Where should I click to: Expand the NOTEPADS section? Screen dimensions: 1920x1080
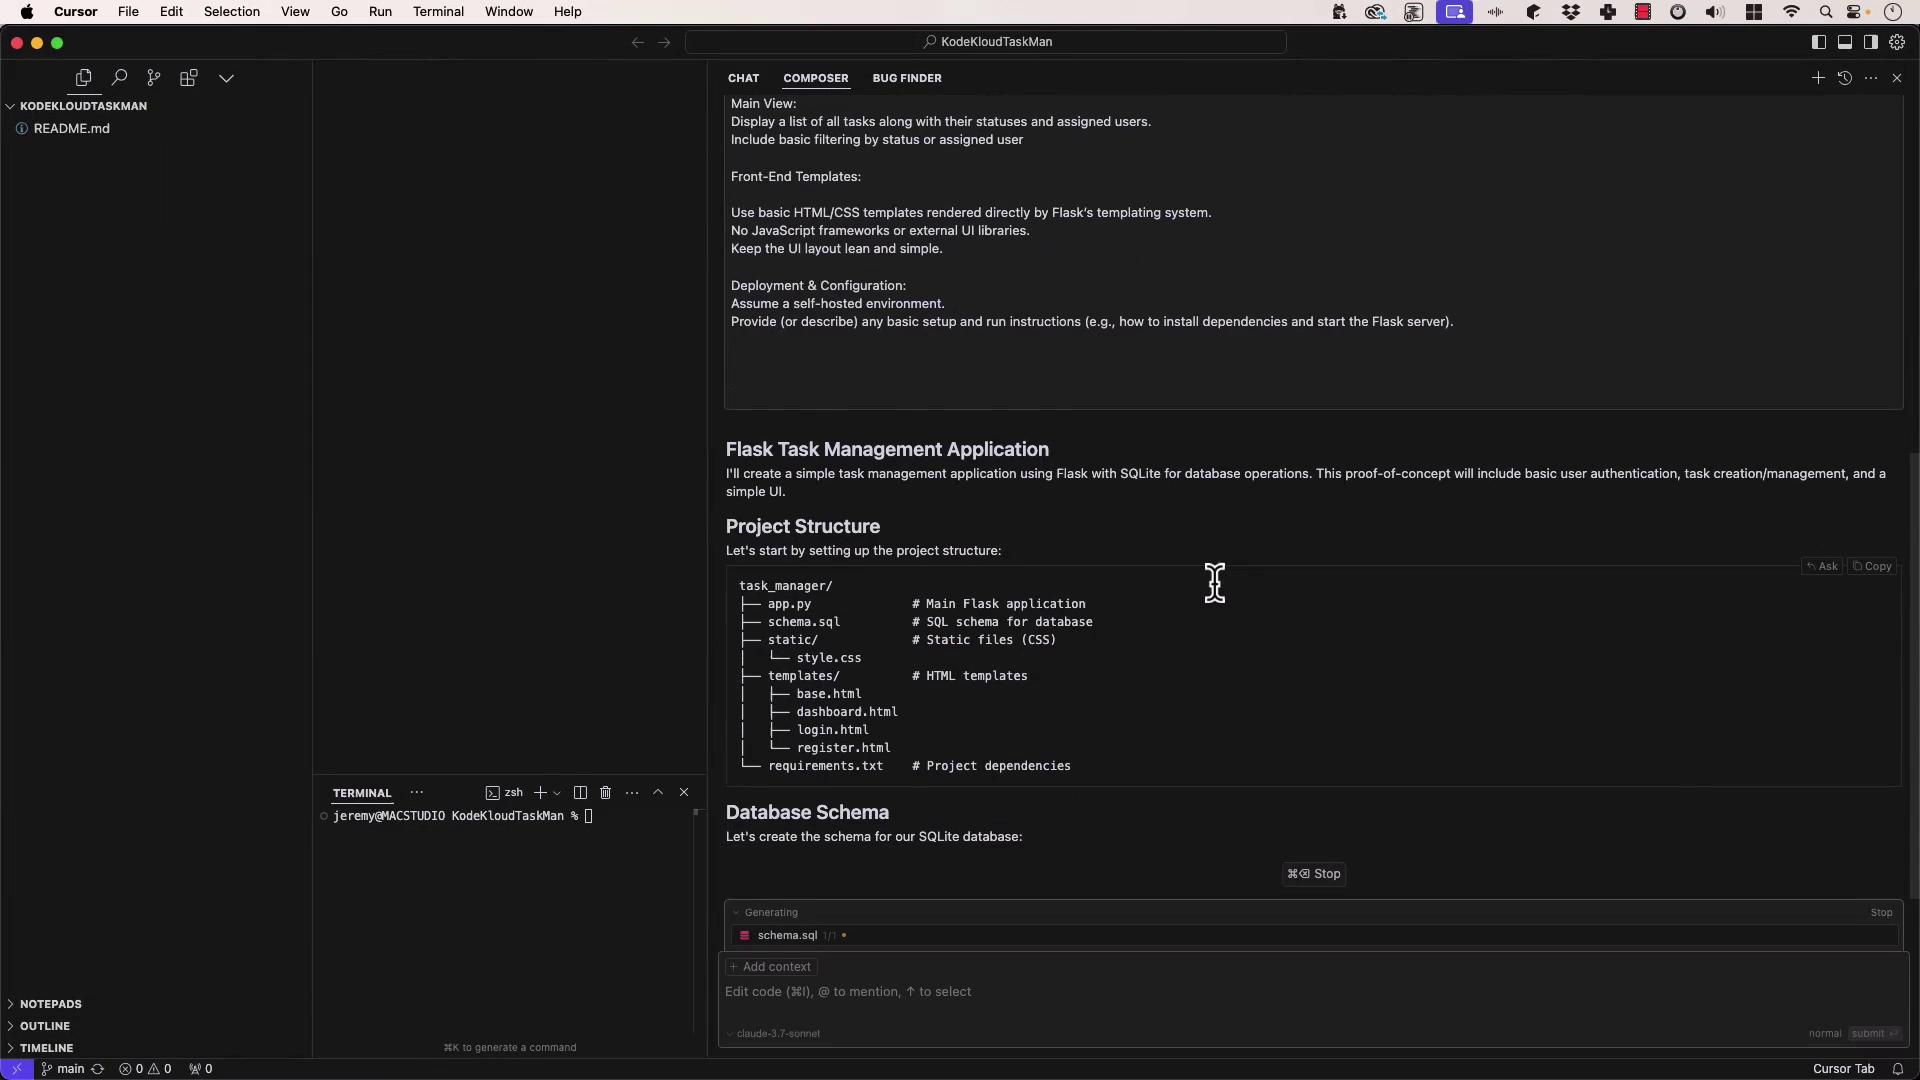point(50,1004)
